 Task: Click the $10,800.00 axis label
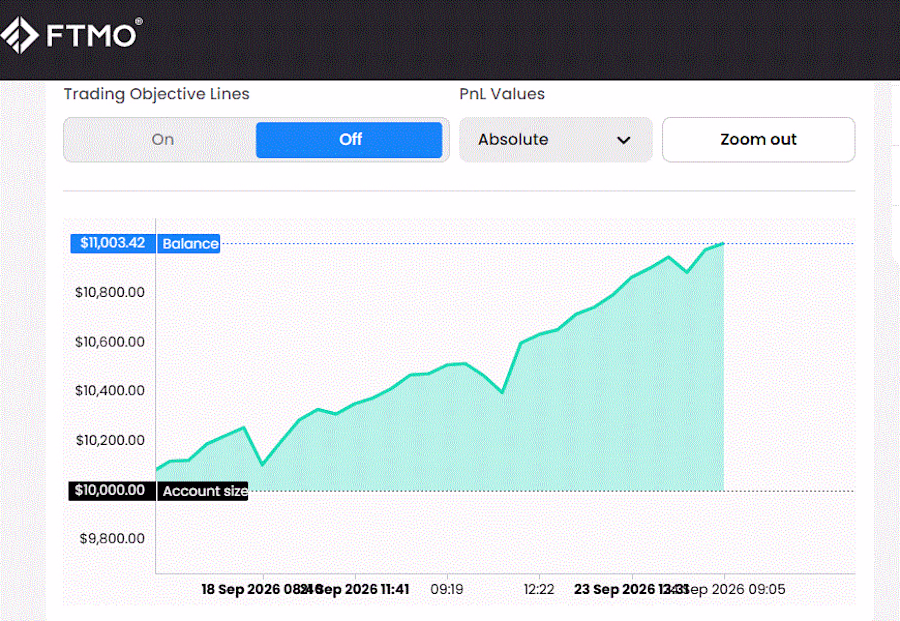click(110, 292)
